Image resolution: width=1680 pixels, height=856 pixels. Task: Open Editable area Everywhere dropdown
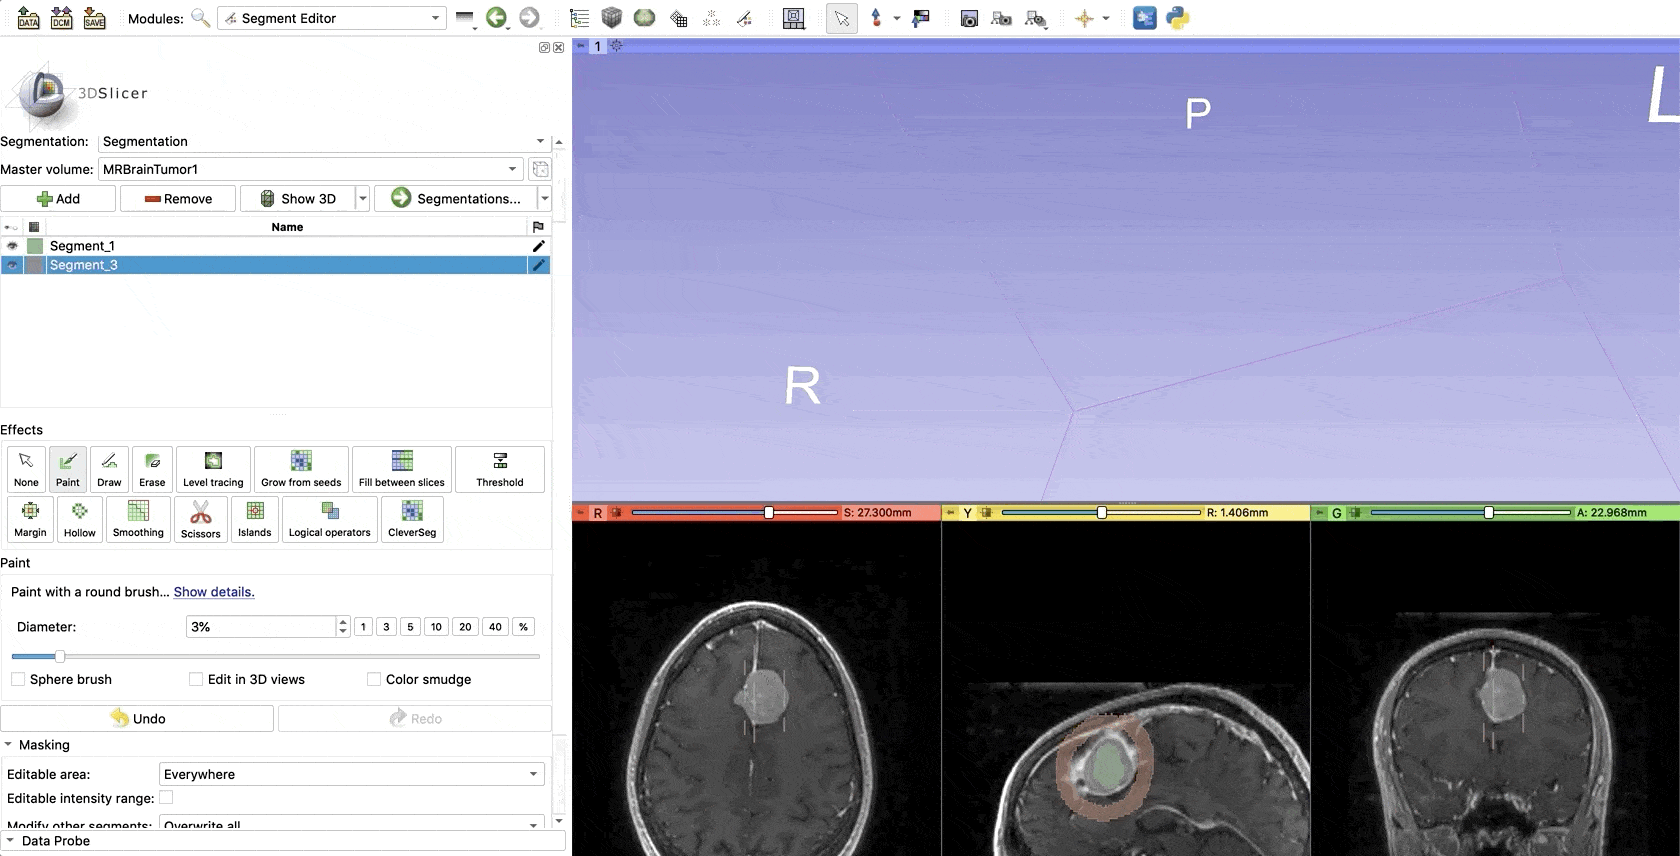[x=352, y=774]
